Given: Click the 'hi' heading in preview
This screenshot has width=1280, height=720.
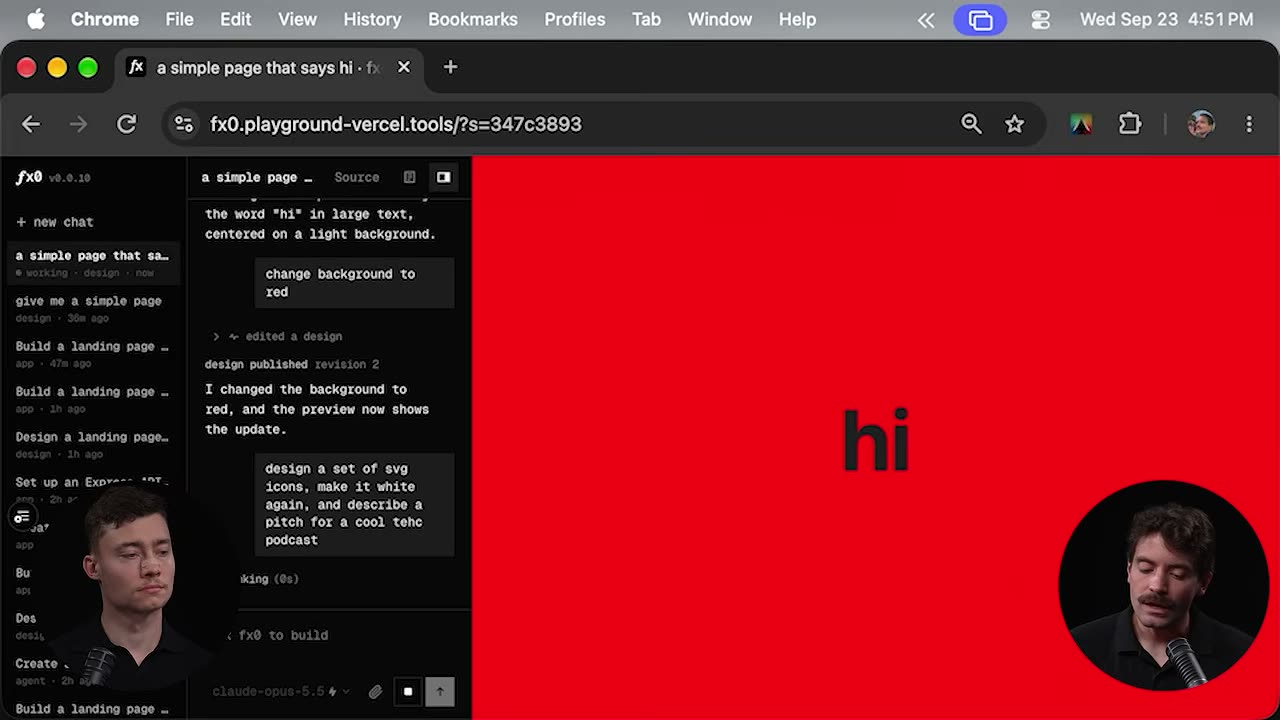Looking at the screenshot, I should coord(876,439).
